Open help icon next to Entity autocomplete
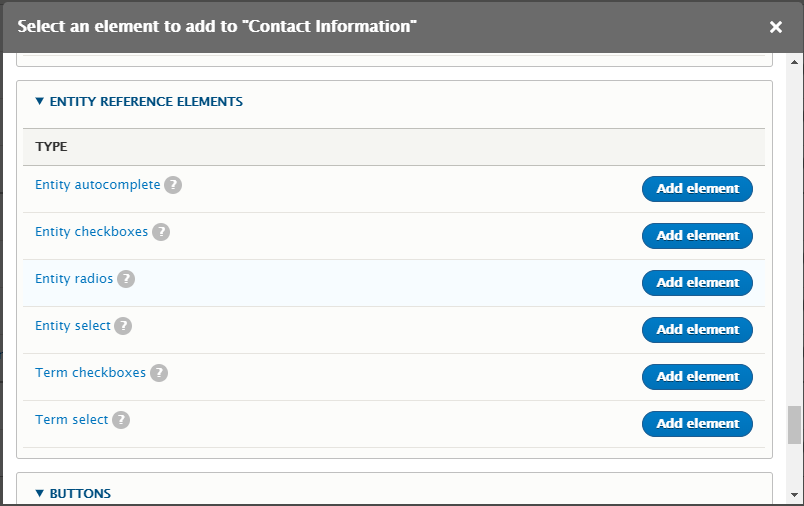The image size is (804, 506). point(173,185)
